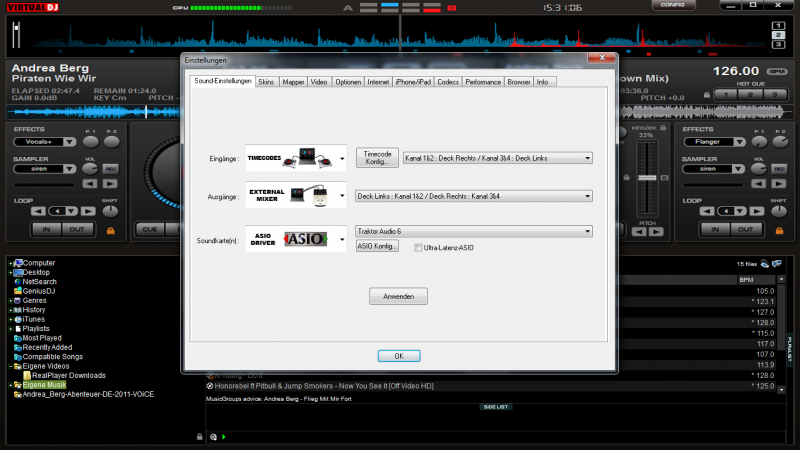Click the Timecode Konfig button
800x450 pixels.
click(377, 158)
